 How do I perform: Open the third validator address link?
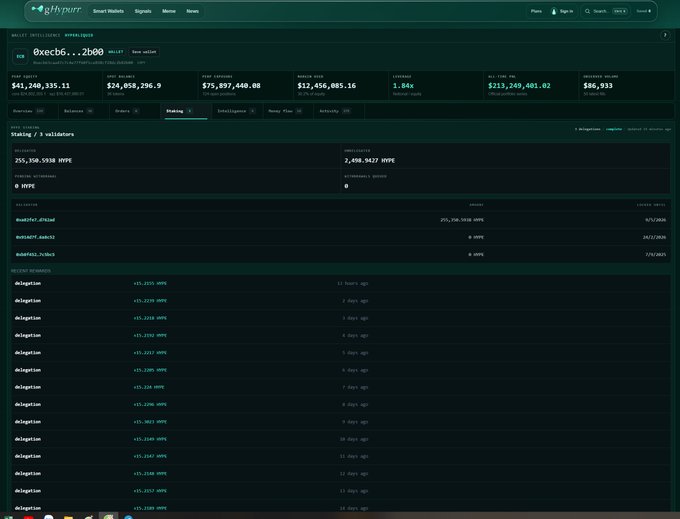(x=35, y=255)
